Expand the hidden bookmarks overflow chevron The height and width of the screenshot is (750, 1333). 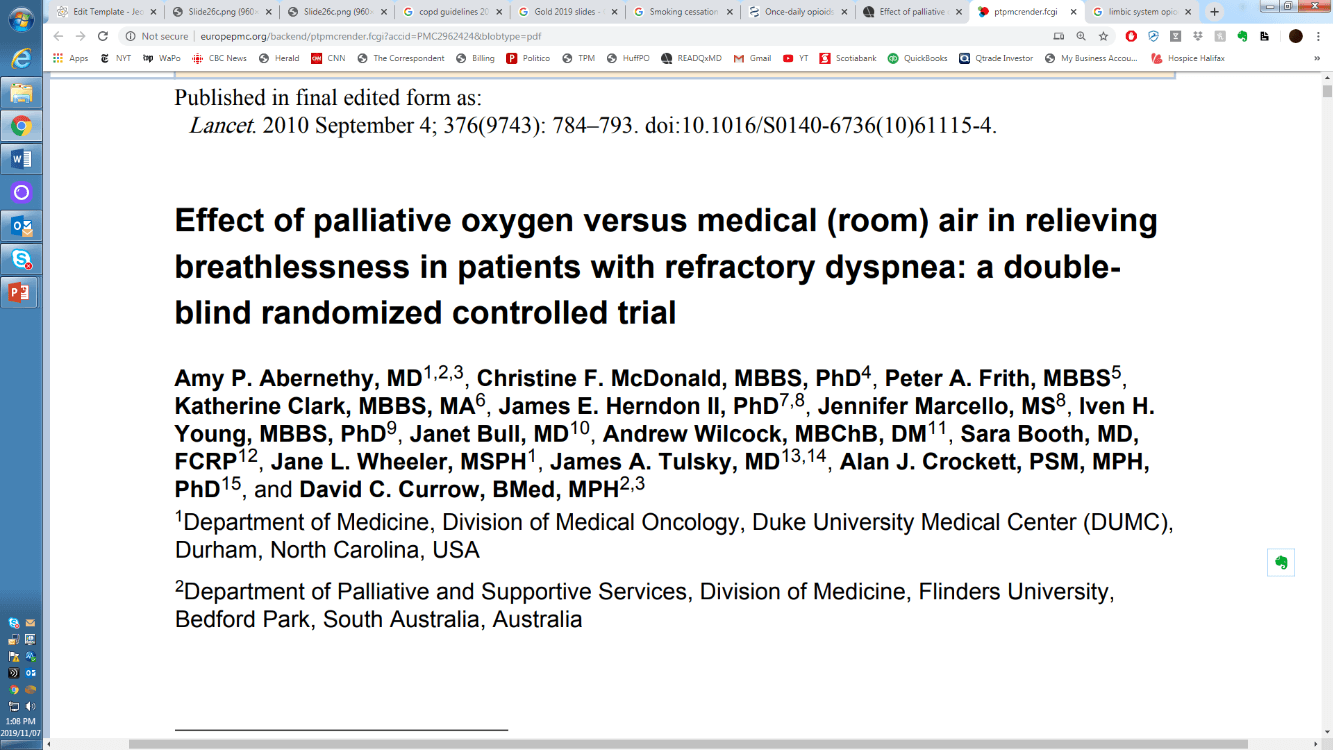pos(1317,58)
